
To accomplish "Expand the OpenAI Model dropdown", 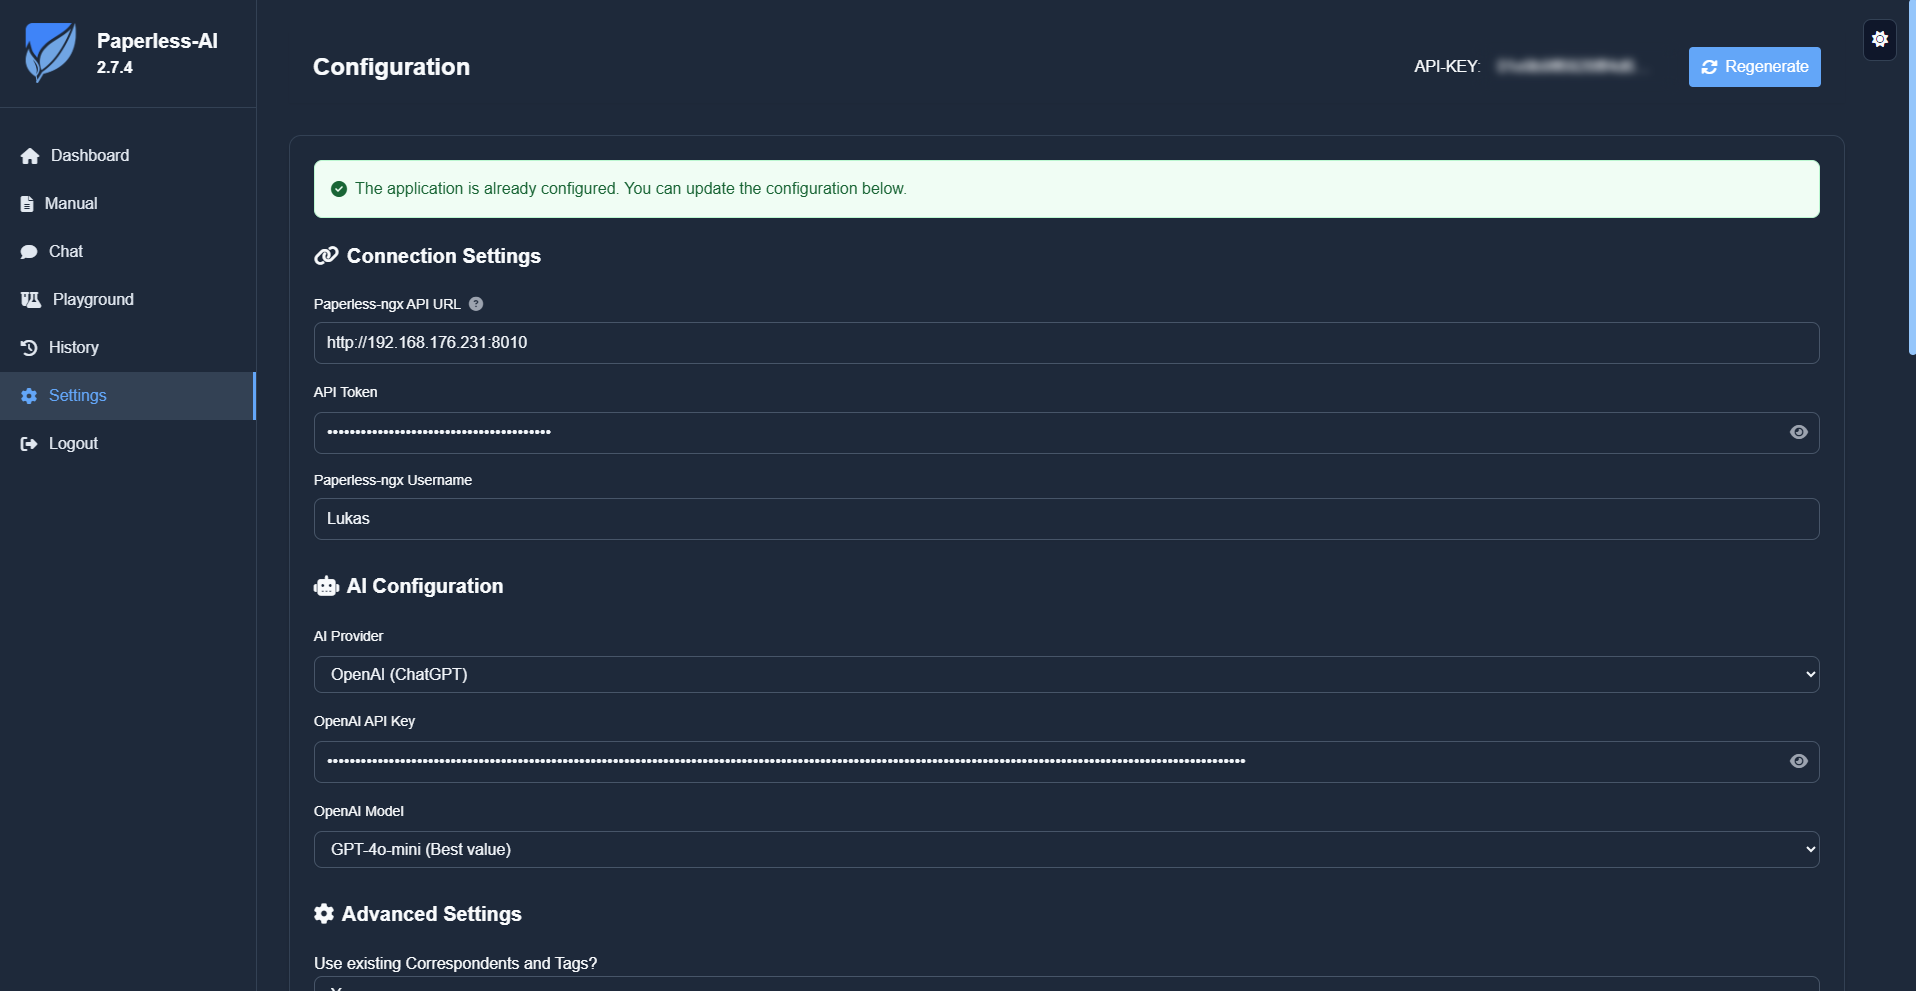I will point(1066,850).
